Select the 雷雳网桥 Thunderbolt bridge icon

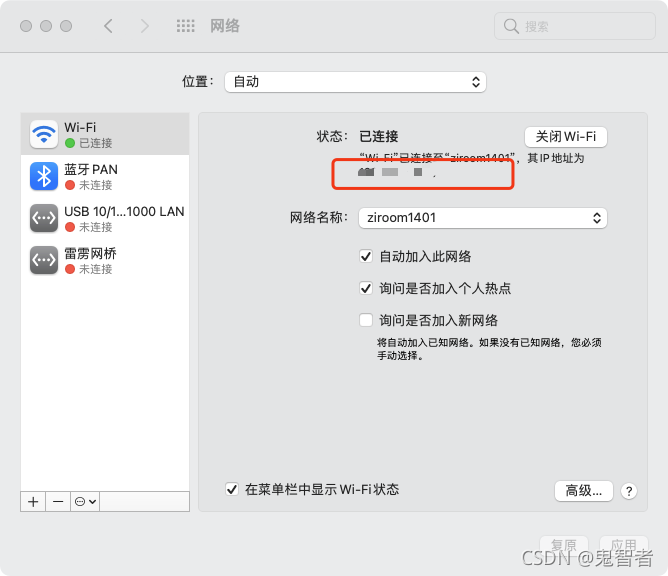coord(44,260)
